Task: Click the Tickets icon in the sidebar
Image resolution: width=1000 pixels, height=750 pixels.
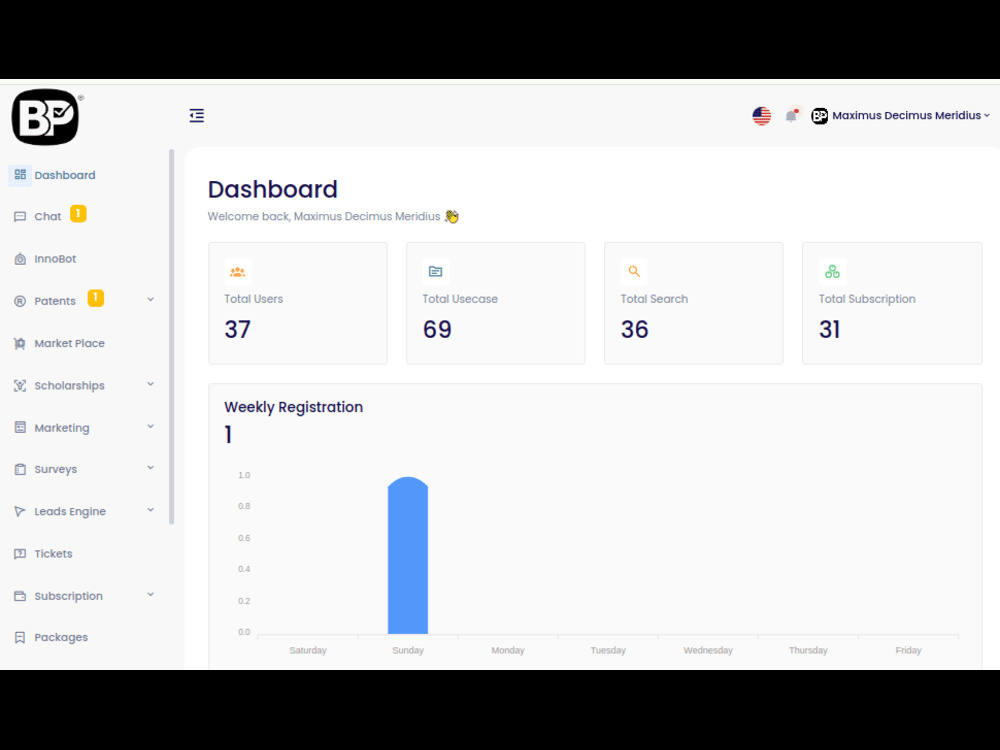Action: click(x=20, y=554)
